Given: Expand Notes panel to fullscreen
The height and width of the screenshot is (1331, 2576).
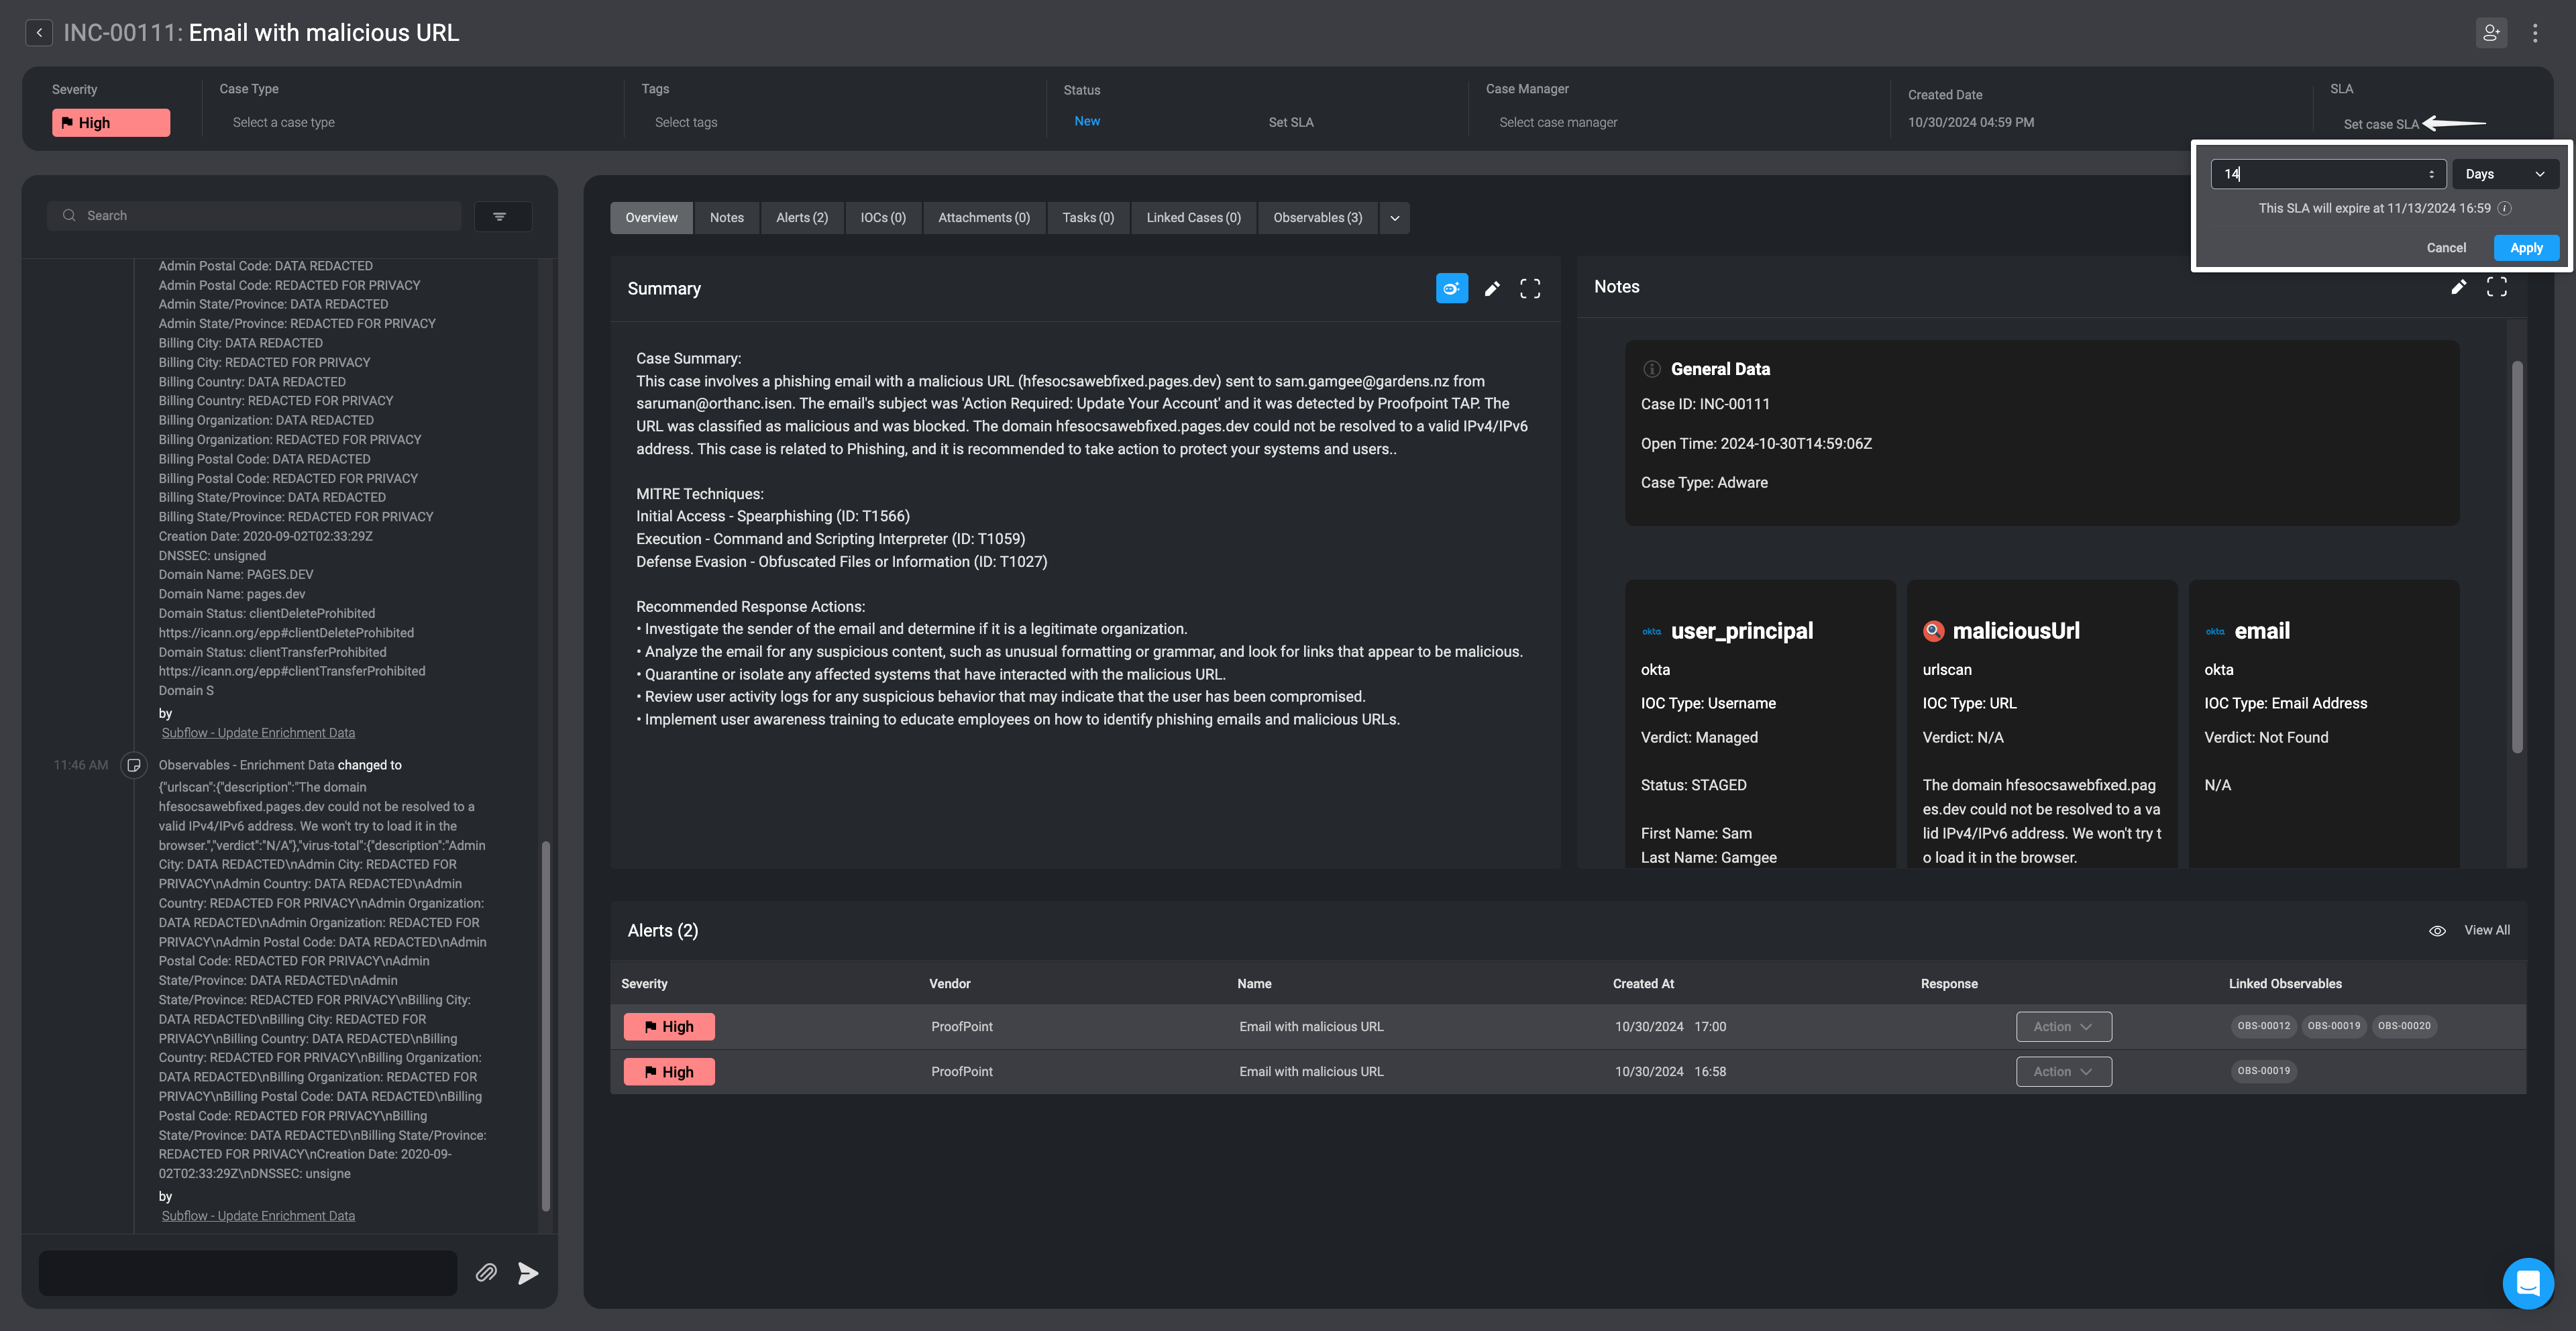Looking at the screenshot, I should [x=2497, y=287].
